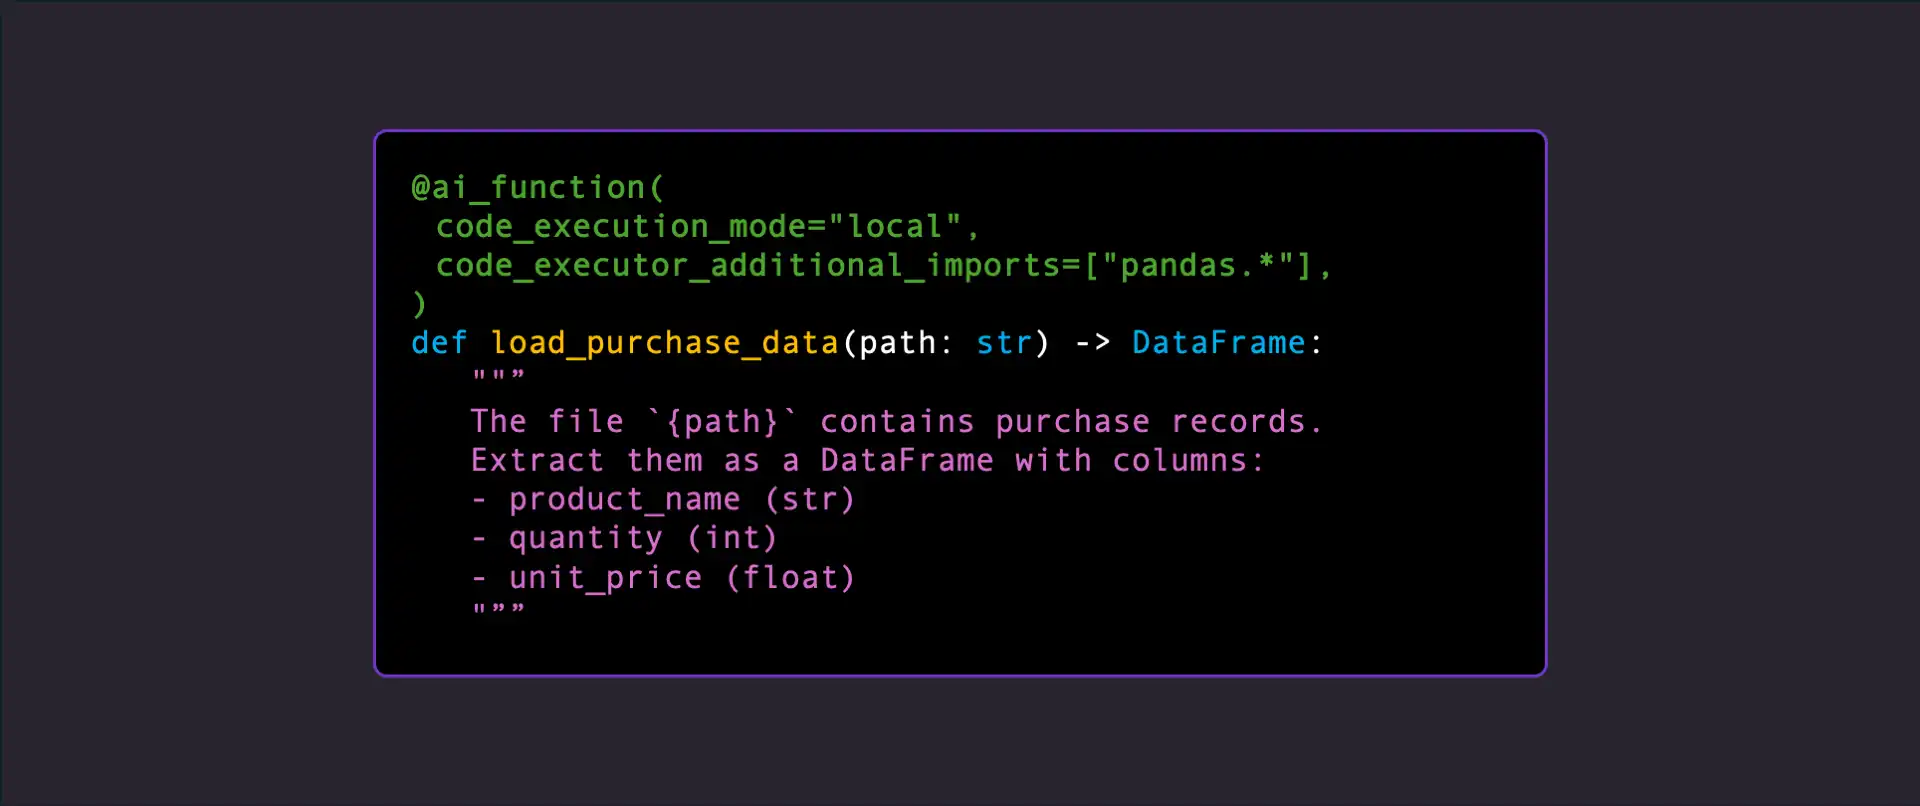Click the product_name column entry
Image resolution: width=1920 pixels, height=806 pixels.
[x=624, y=500]
